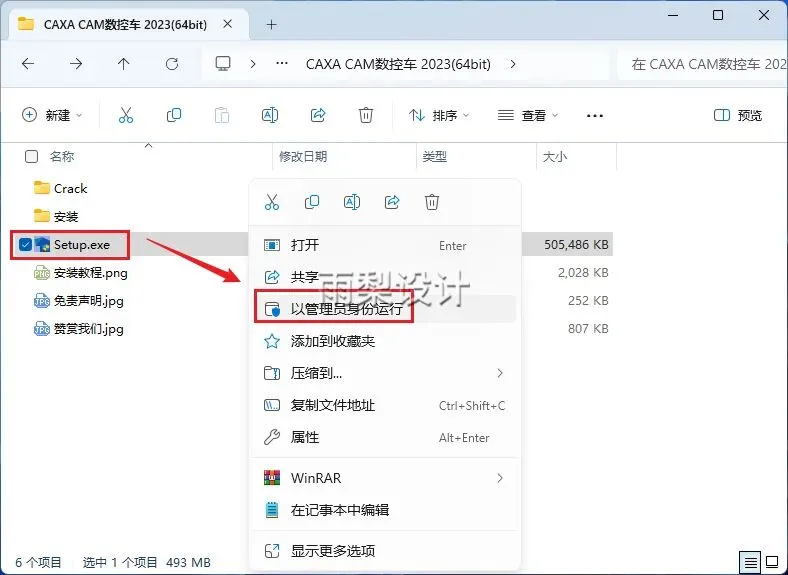Choose 在记事本中编辑 in the context menu
This screenshot has height=575, width=788.
tap(385, 510)
